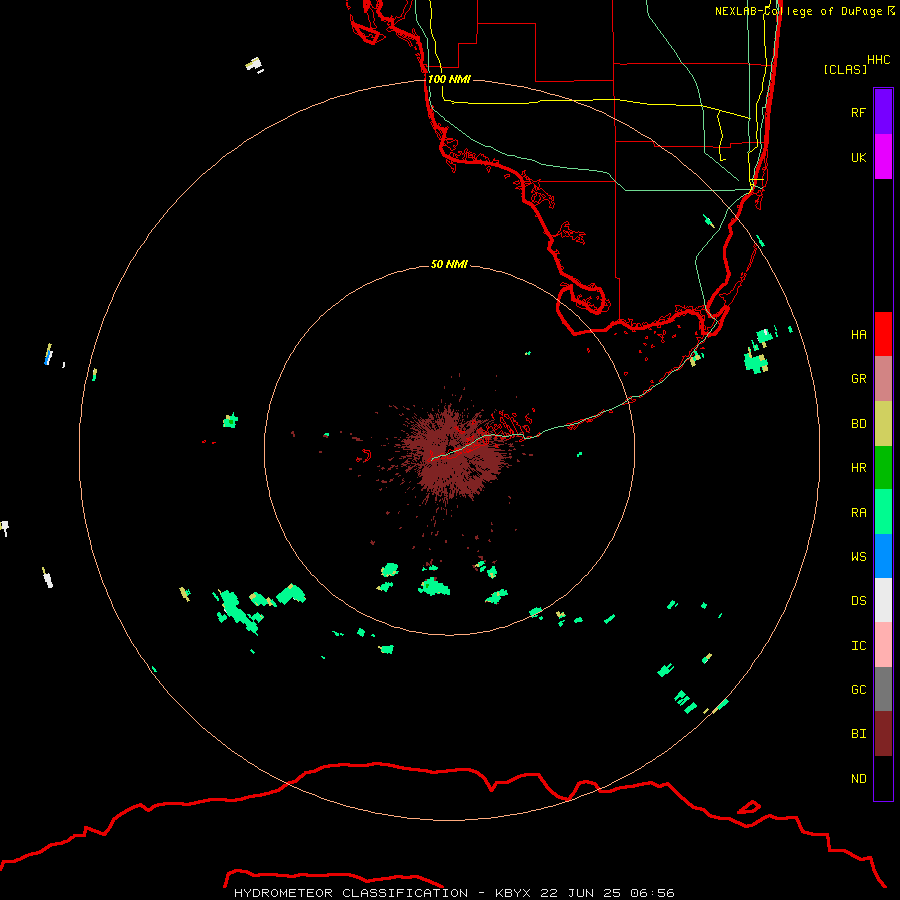Click the BD legend label

[x=858, y=424]
